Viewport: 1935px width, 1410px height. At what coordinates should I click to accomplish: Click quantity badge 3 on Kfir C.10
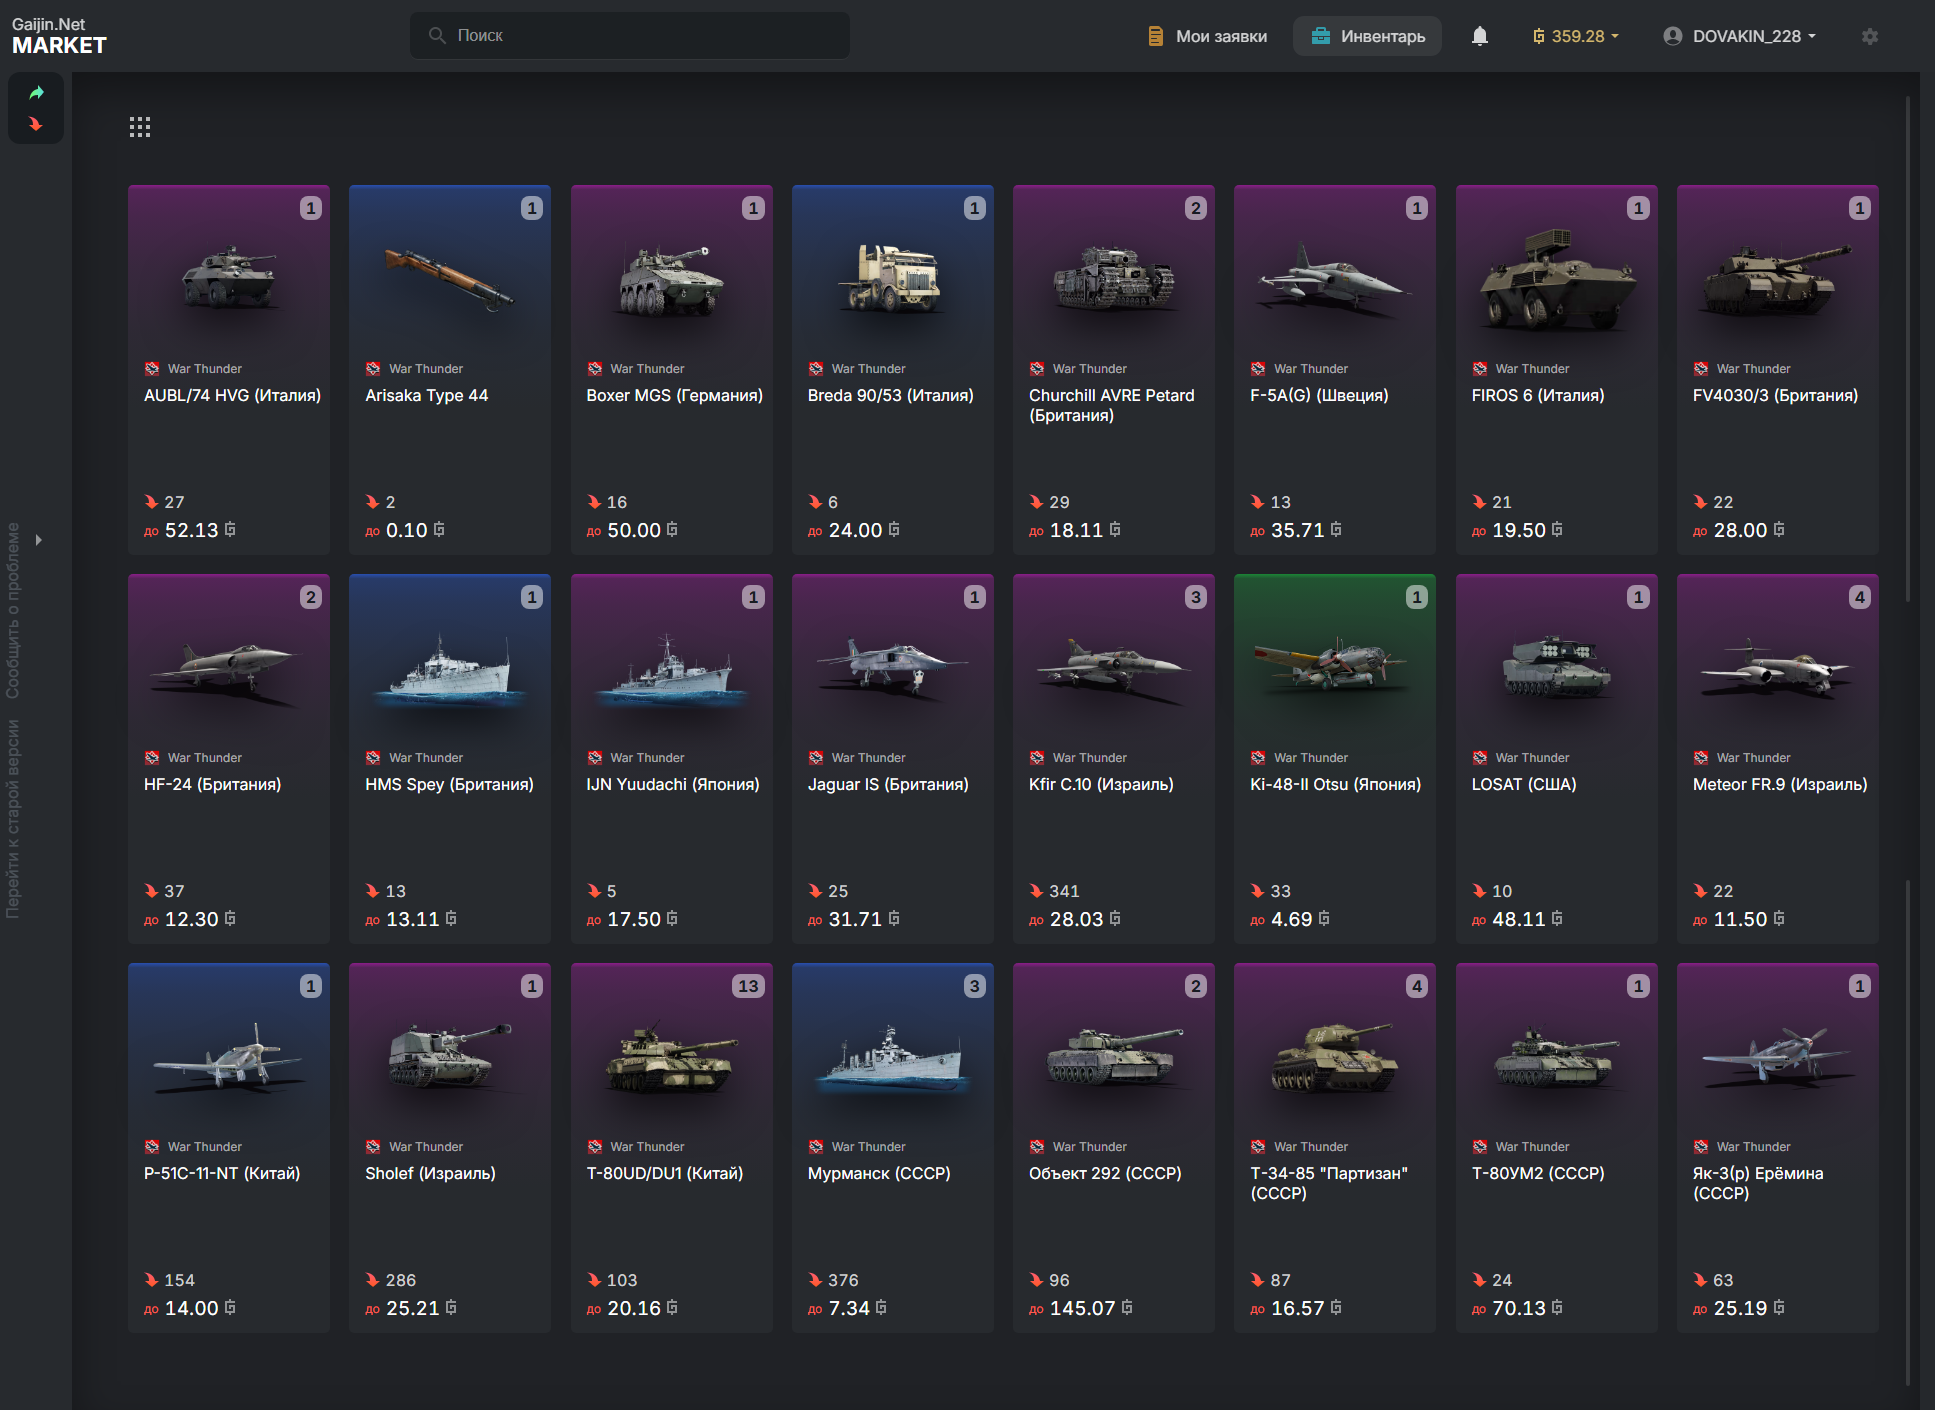point(1195,597)
